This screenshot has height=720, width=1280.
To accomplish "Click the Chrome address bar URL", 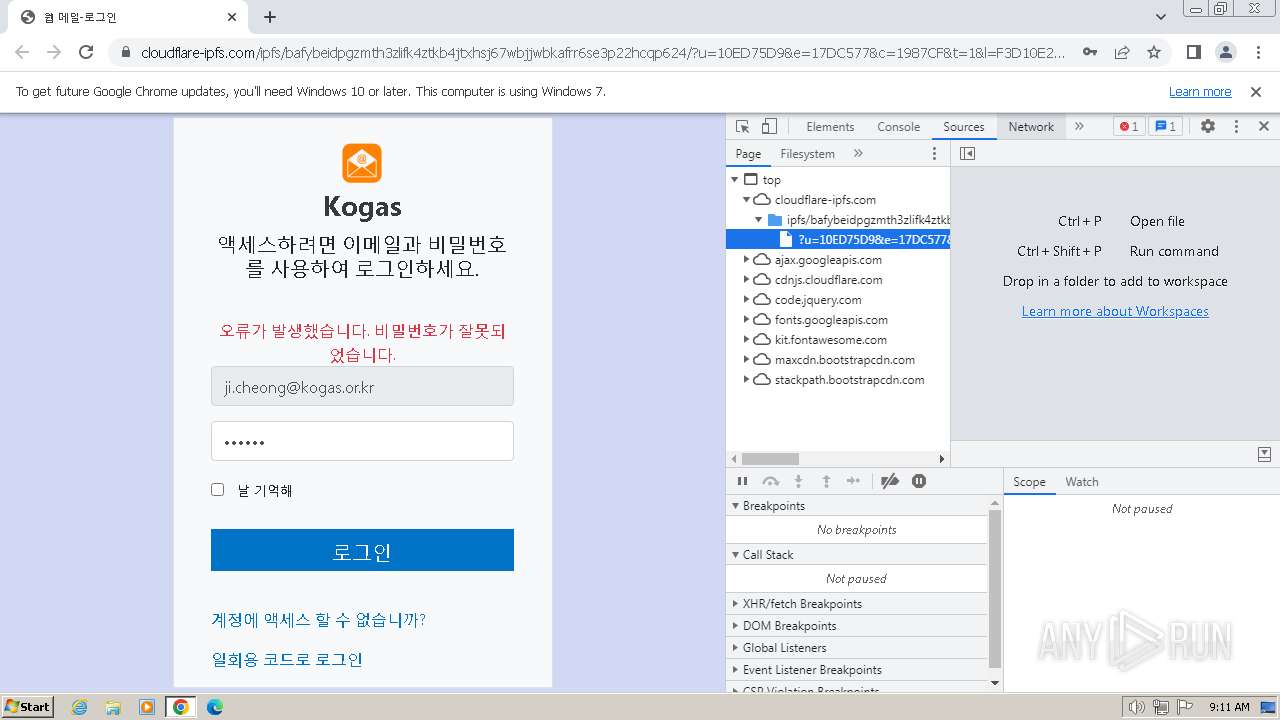I will point(603,52).
